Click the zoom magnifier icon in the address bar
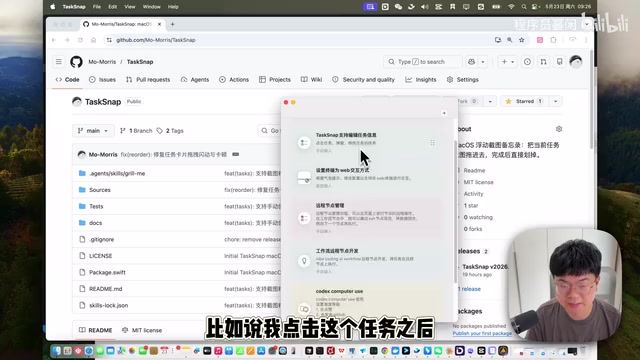This screenshot has width=640, height=360. pos(510,40)
